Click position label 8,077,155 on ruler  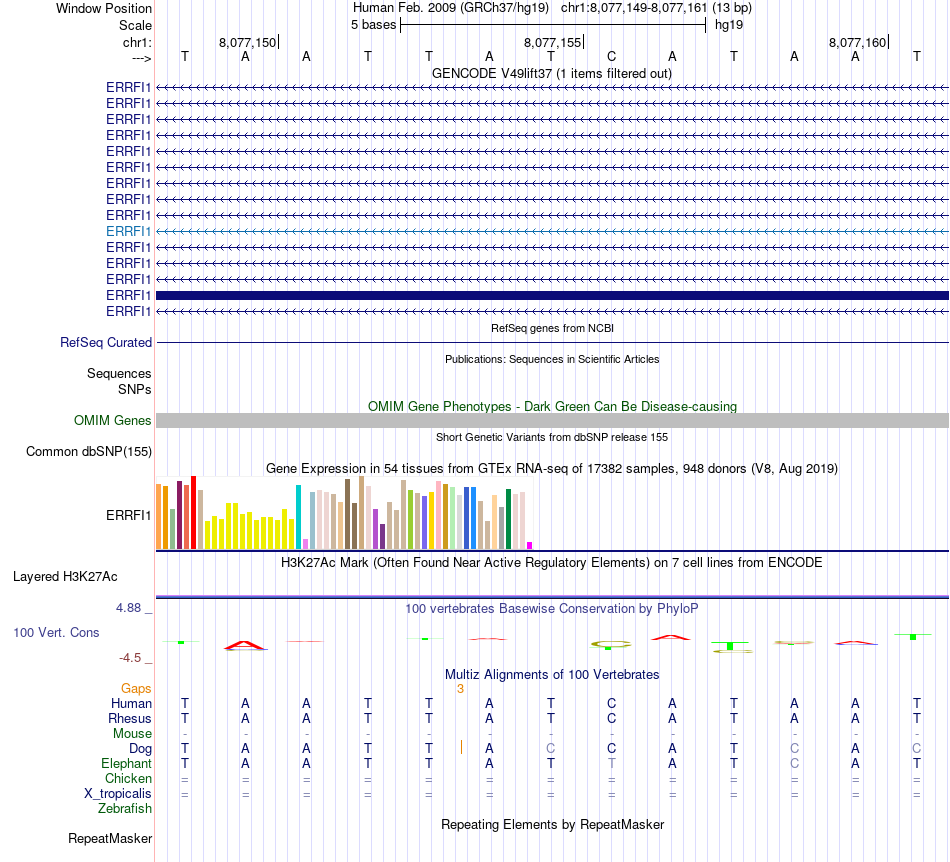coord(552,42)
